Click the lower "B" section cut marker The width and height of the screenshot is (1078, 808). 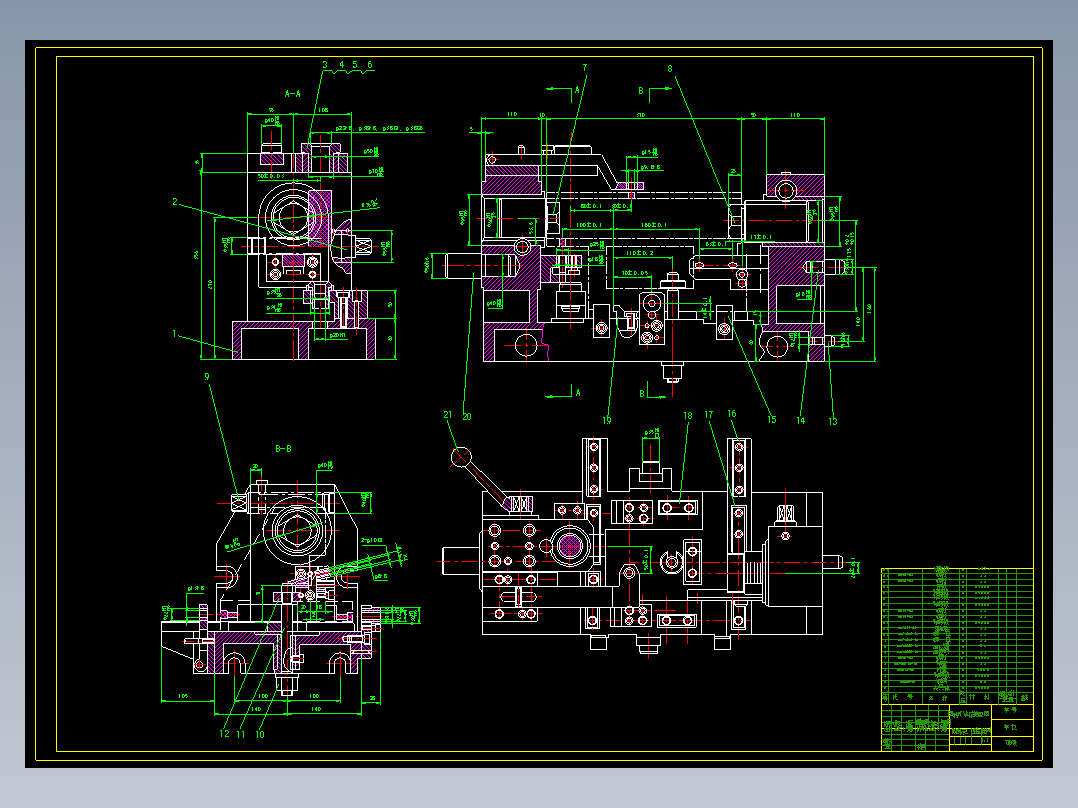(x=642, y=393)
